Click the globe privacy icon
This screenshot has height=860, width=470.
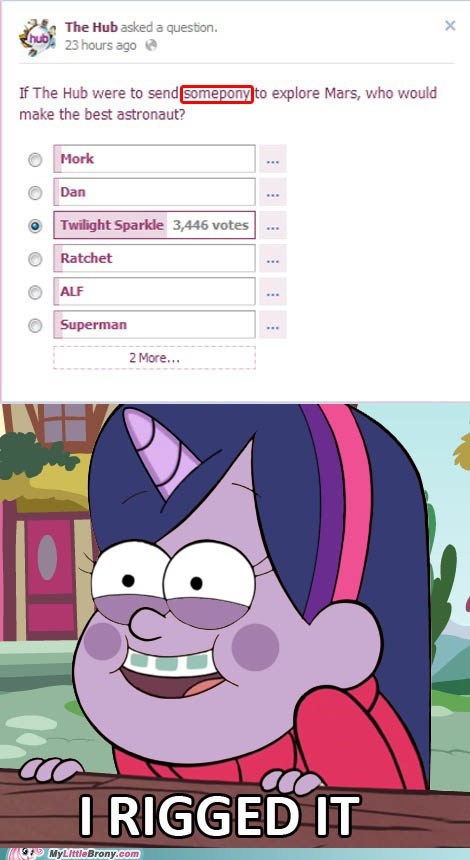tap(151, 46)
